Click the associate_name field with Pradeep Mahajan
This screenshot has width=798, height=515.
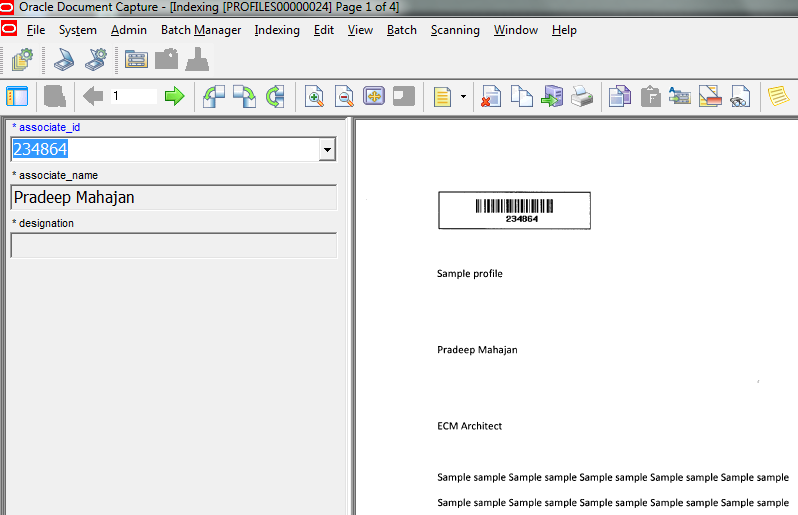tap(173, 198)
